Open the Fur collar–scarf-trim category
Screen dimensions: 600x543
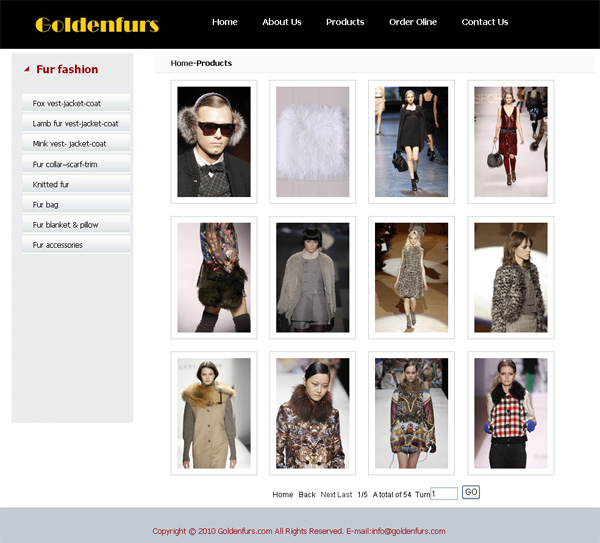coord(76,164)
